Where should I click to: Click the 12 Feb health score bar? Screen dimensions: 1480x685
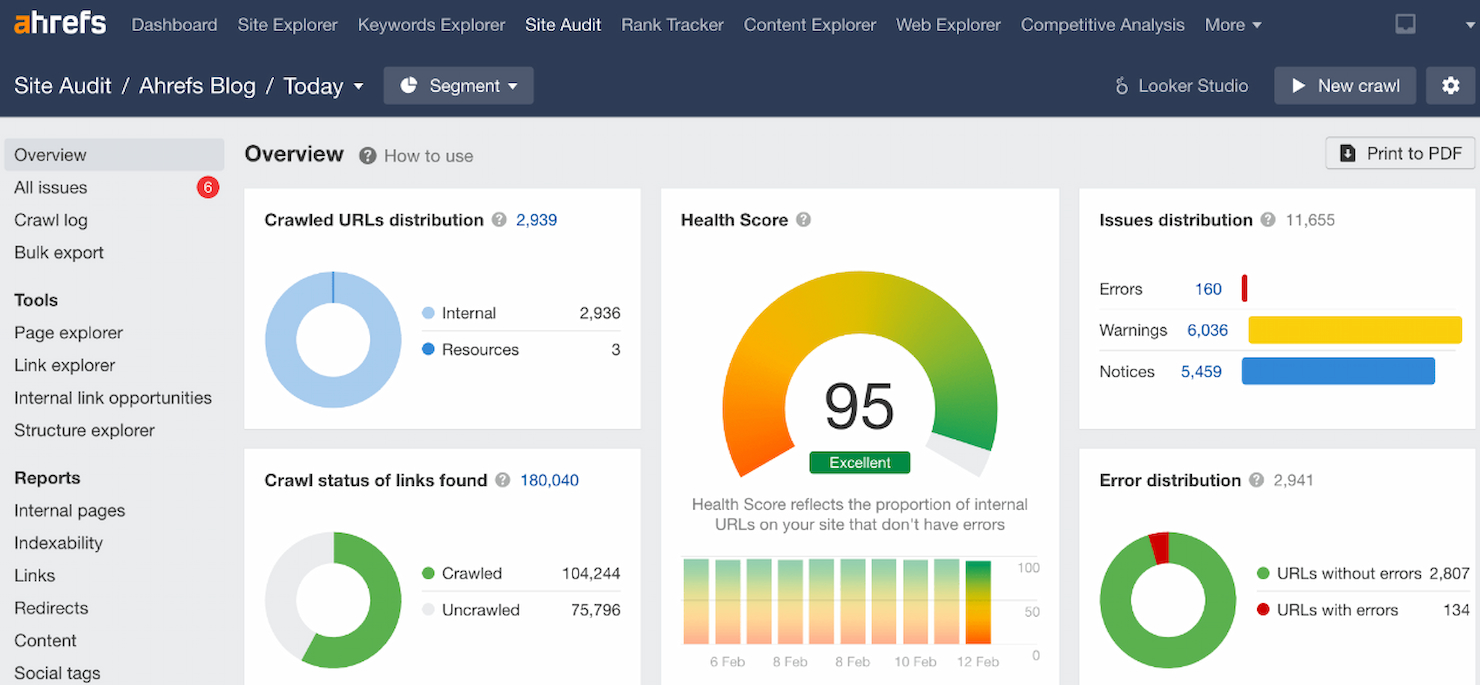[978, 602]
